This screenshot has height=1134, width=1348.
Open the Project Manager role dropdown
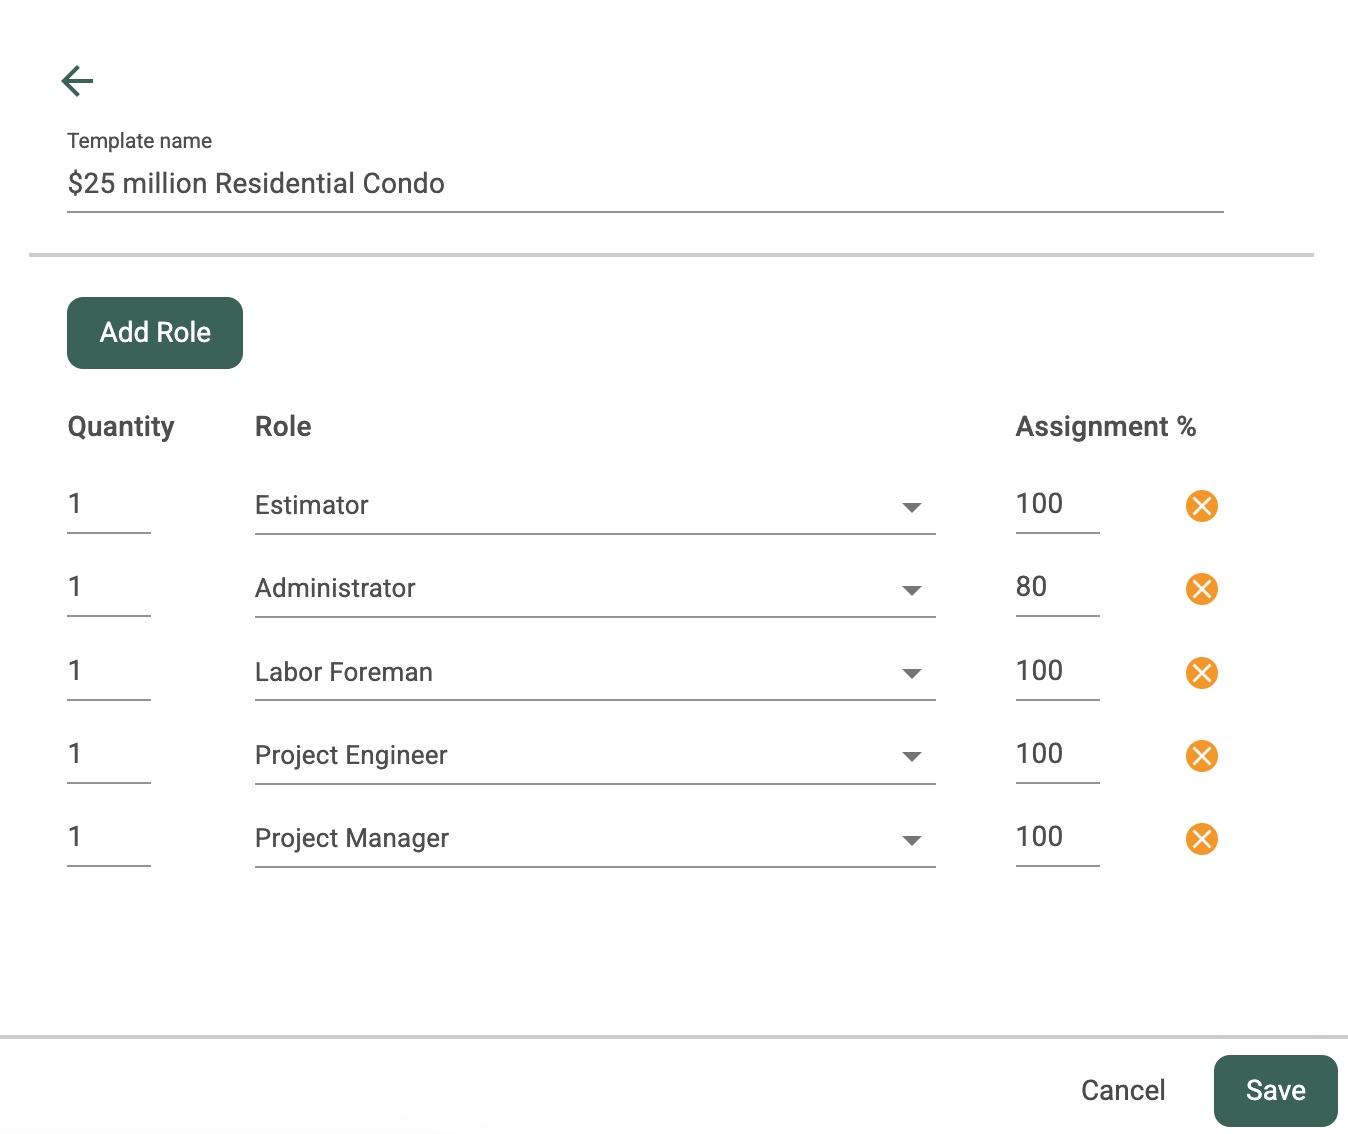point(595,839)
